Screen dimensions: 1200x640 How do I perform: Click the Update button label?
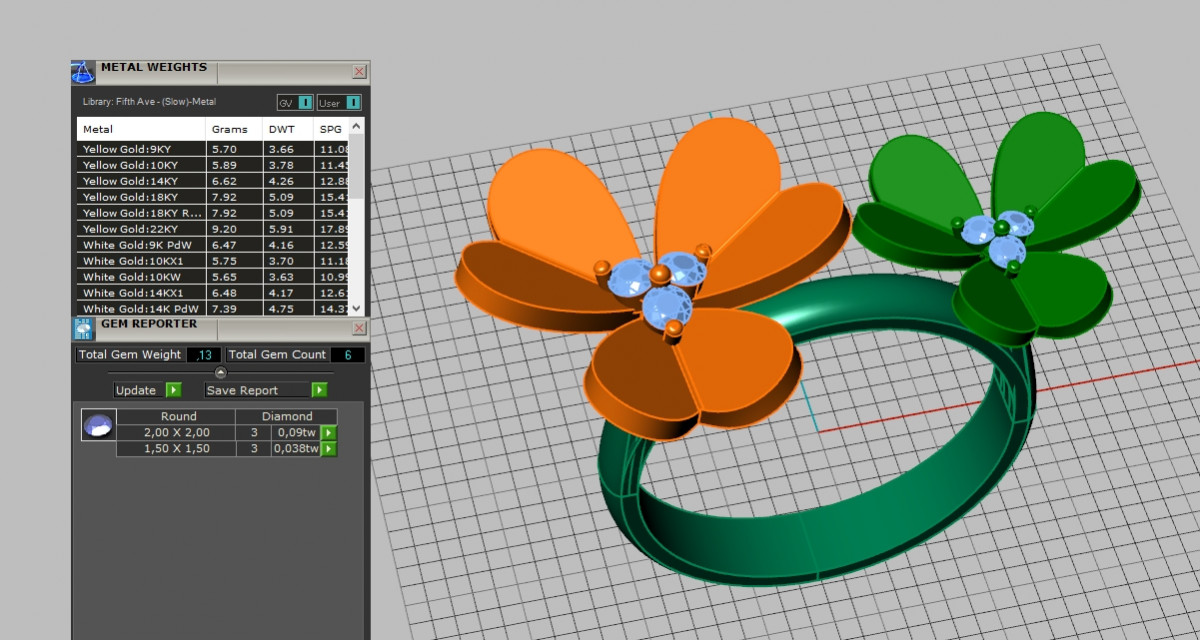coord(136,390)
